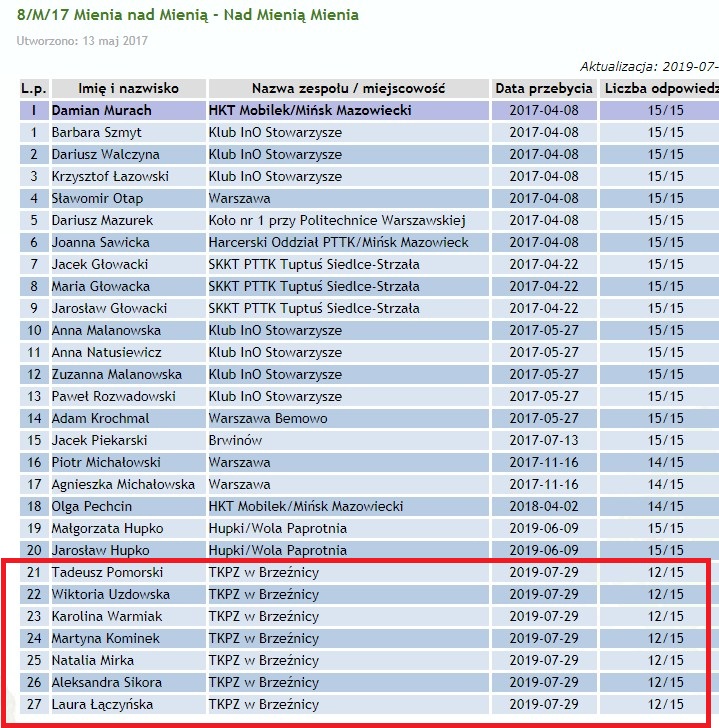The width and height of the screenshot is (719, 728).
Task: Select the text Utworzono: 13 maj 2017
Action: pos(82,41)
